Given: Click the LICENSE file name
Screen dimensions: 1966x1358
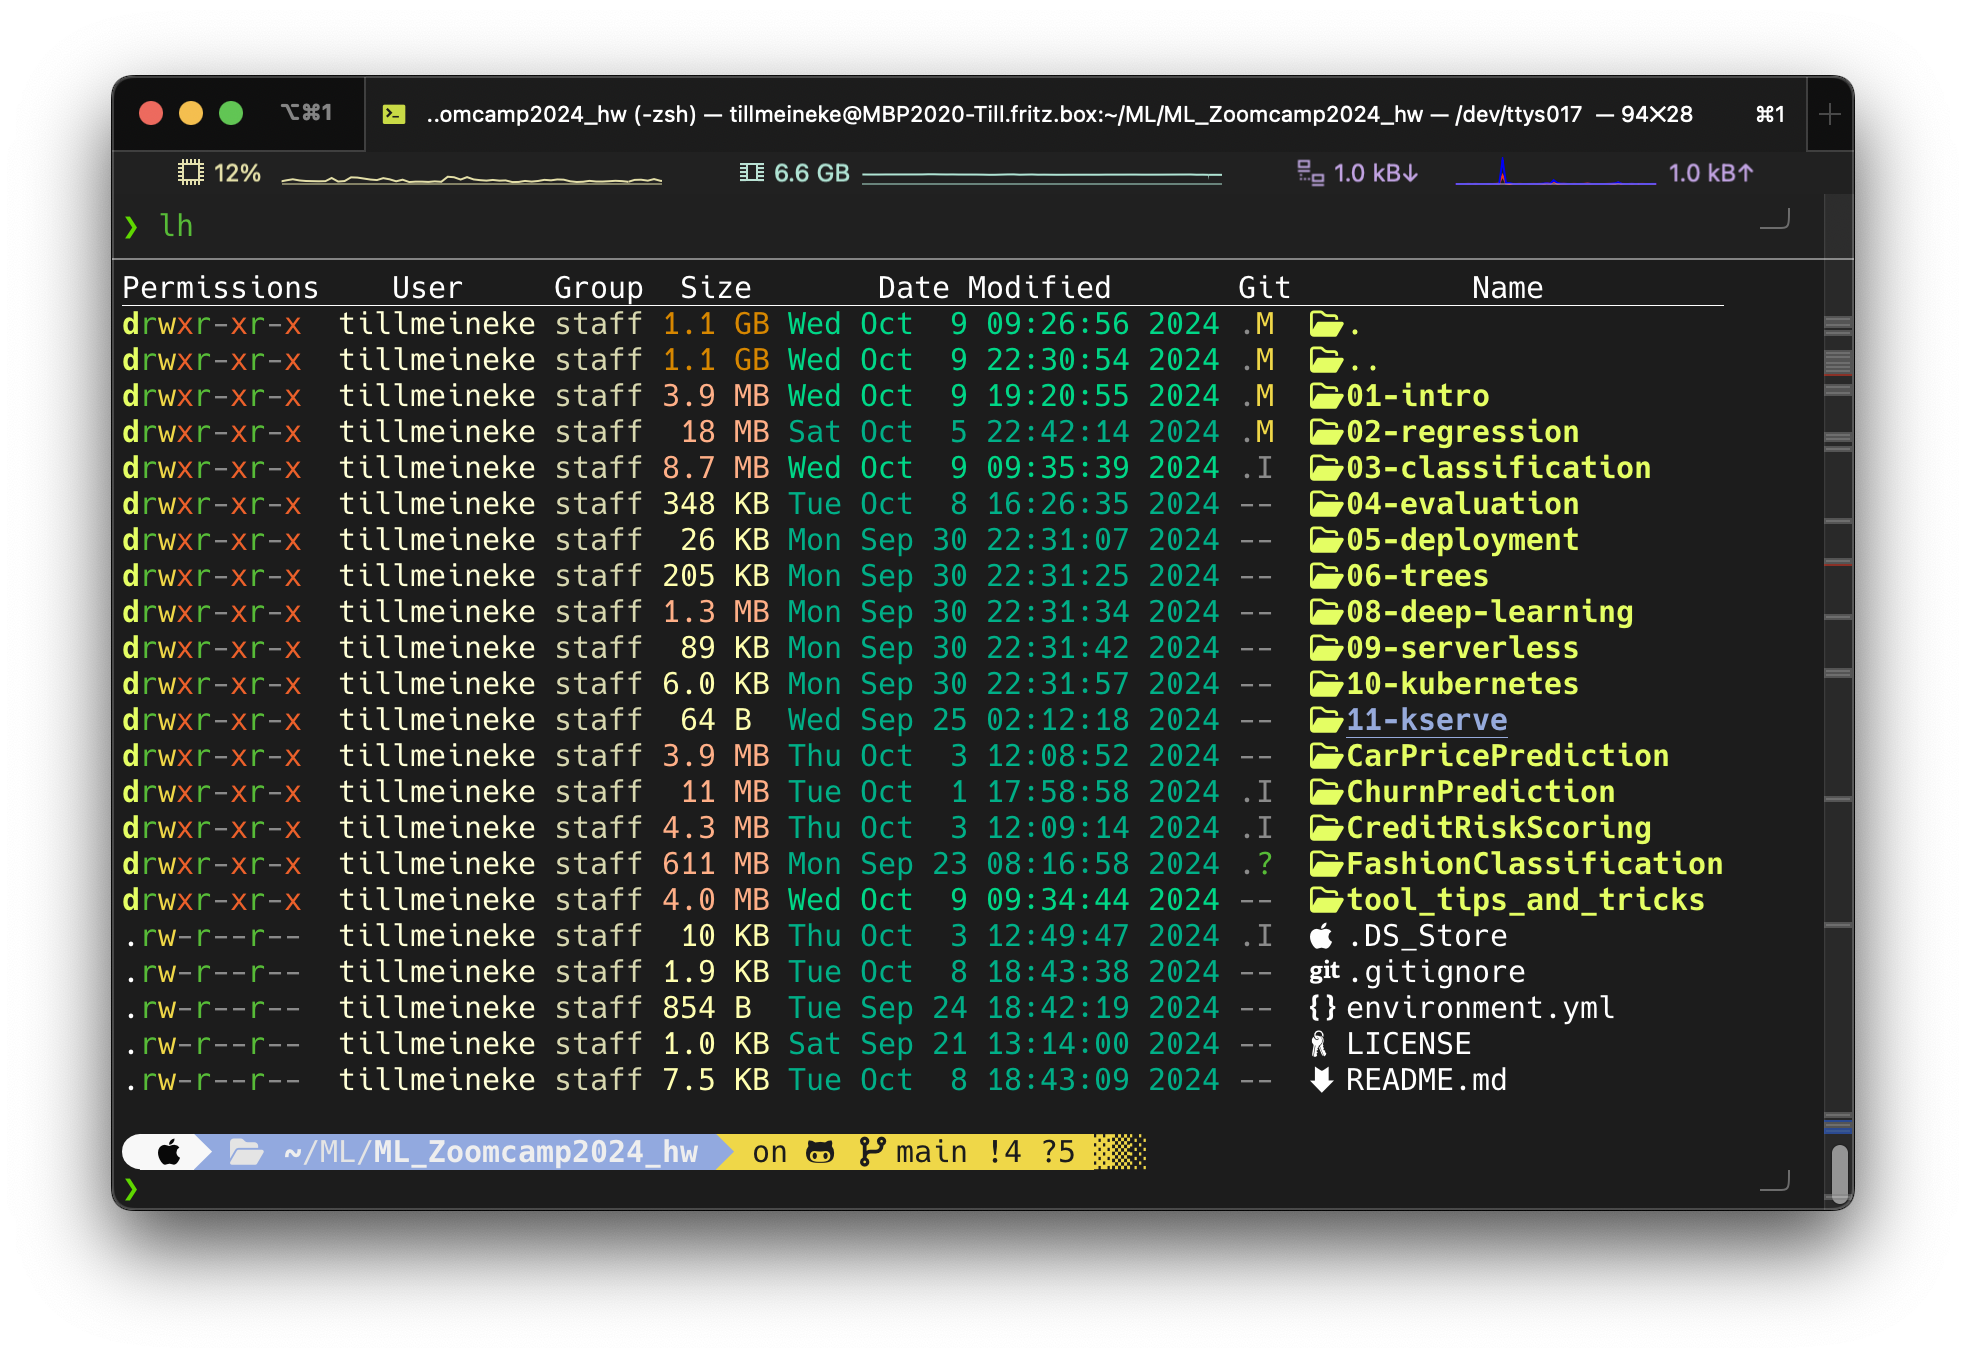Looking at the screenshot, I should point(1408,1044).
